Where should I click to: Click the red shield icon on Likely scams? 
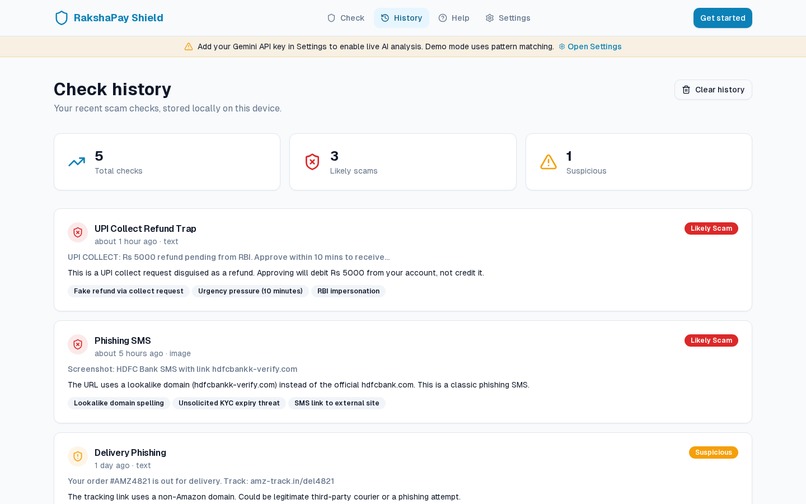coord(312,162)
